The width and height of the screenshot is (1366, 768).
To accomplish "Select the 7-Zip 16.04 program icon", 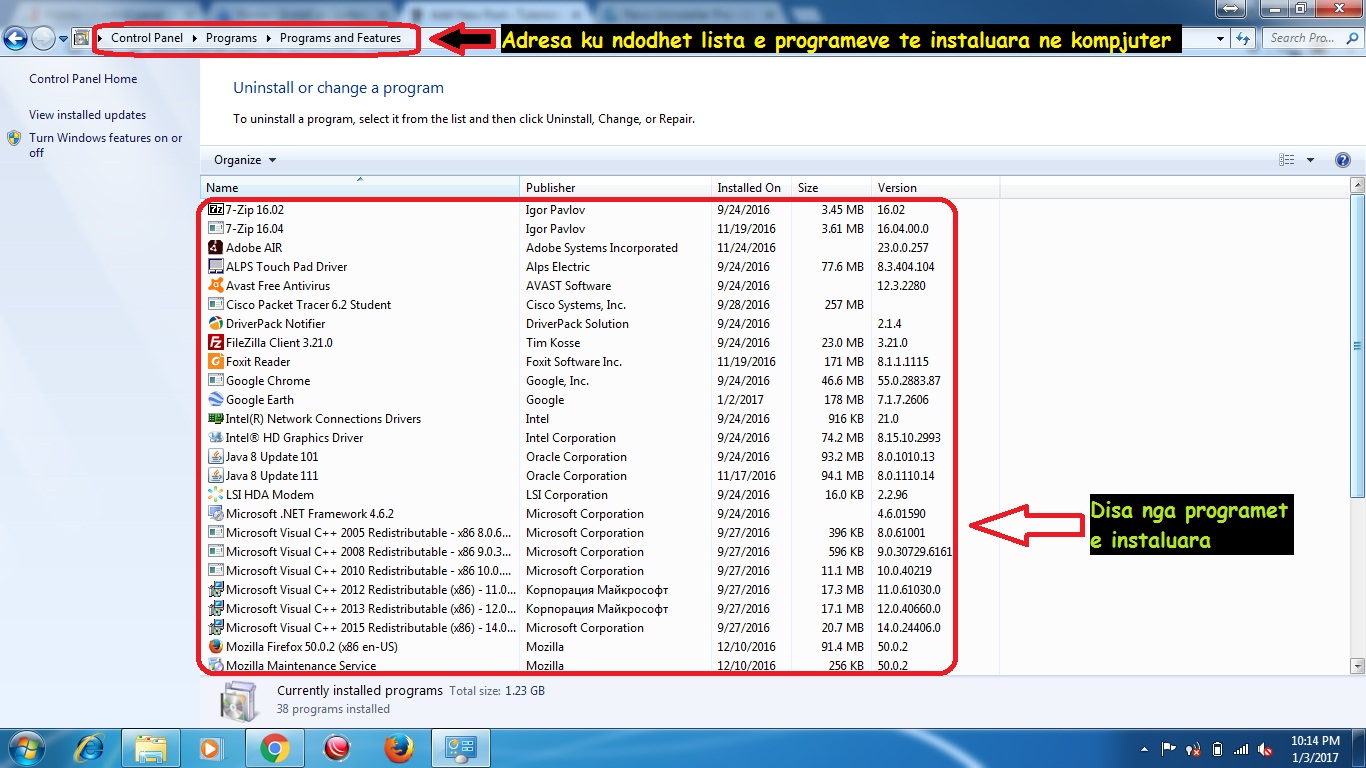I will 216,229.
